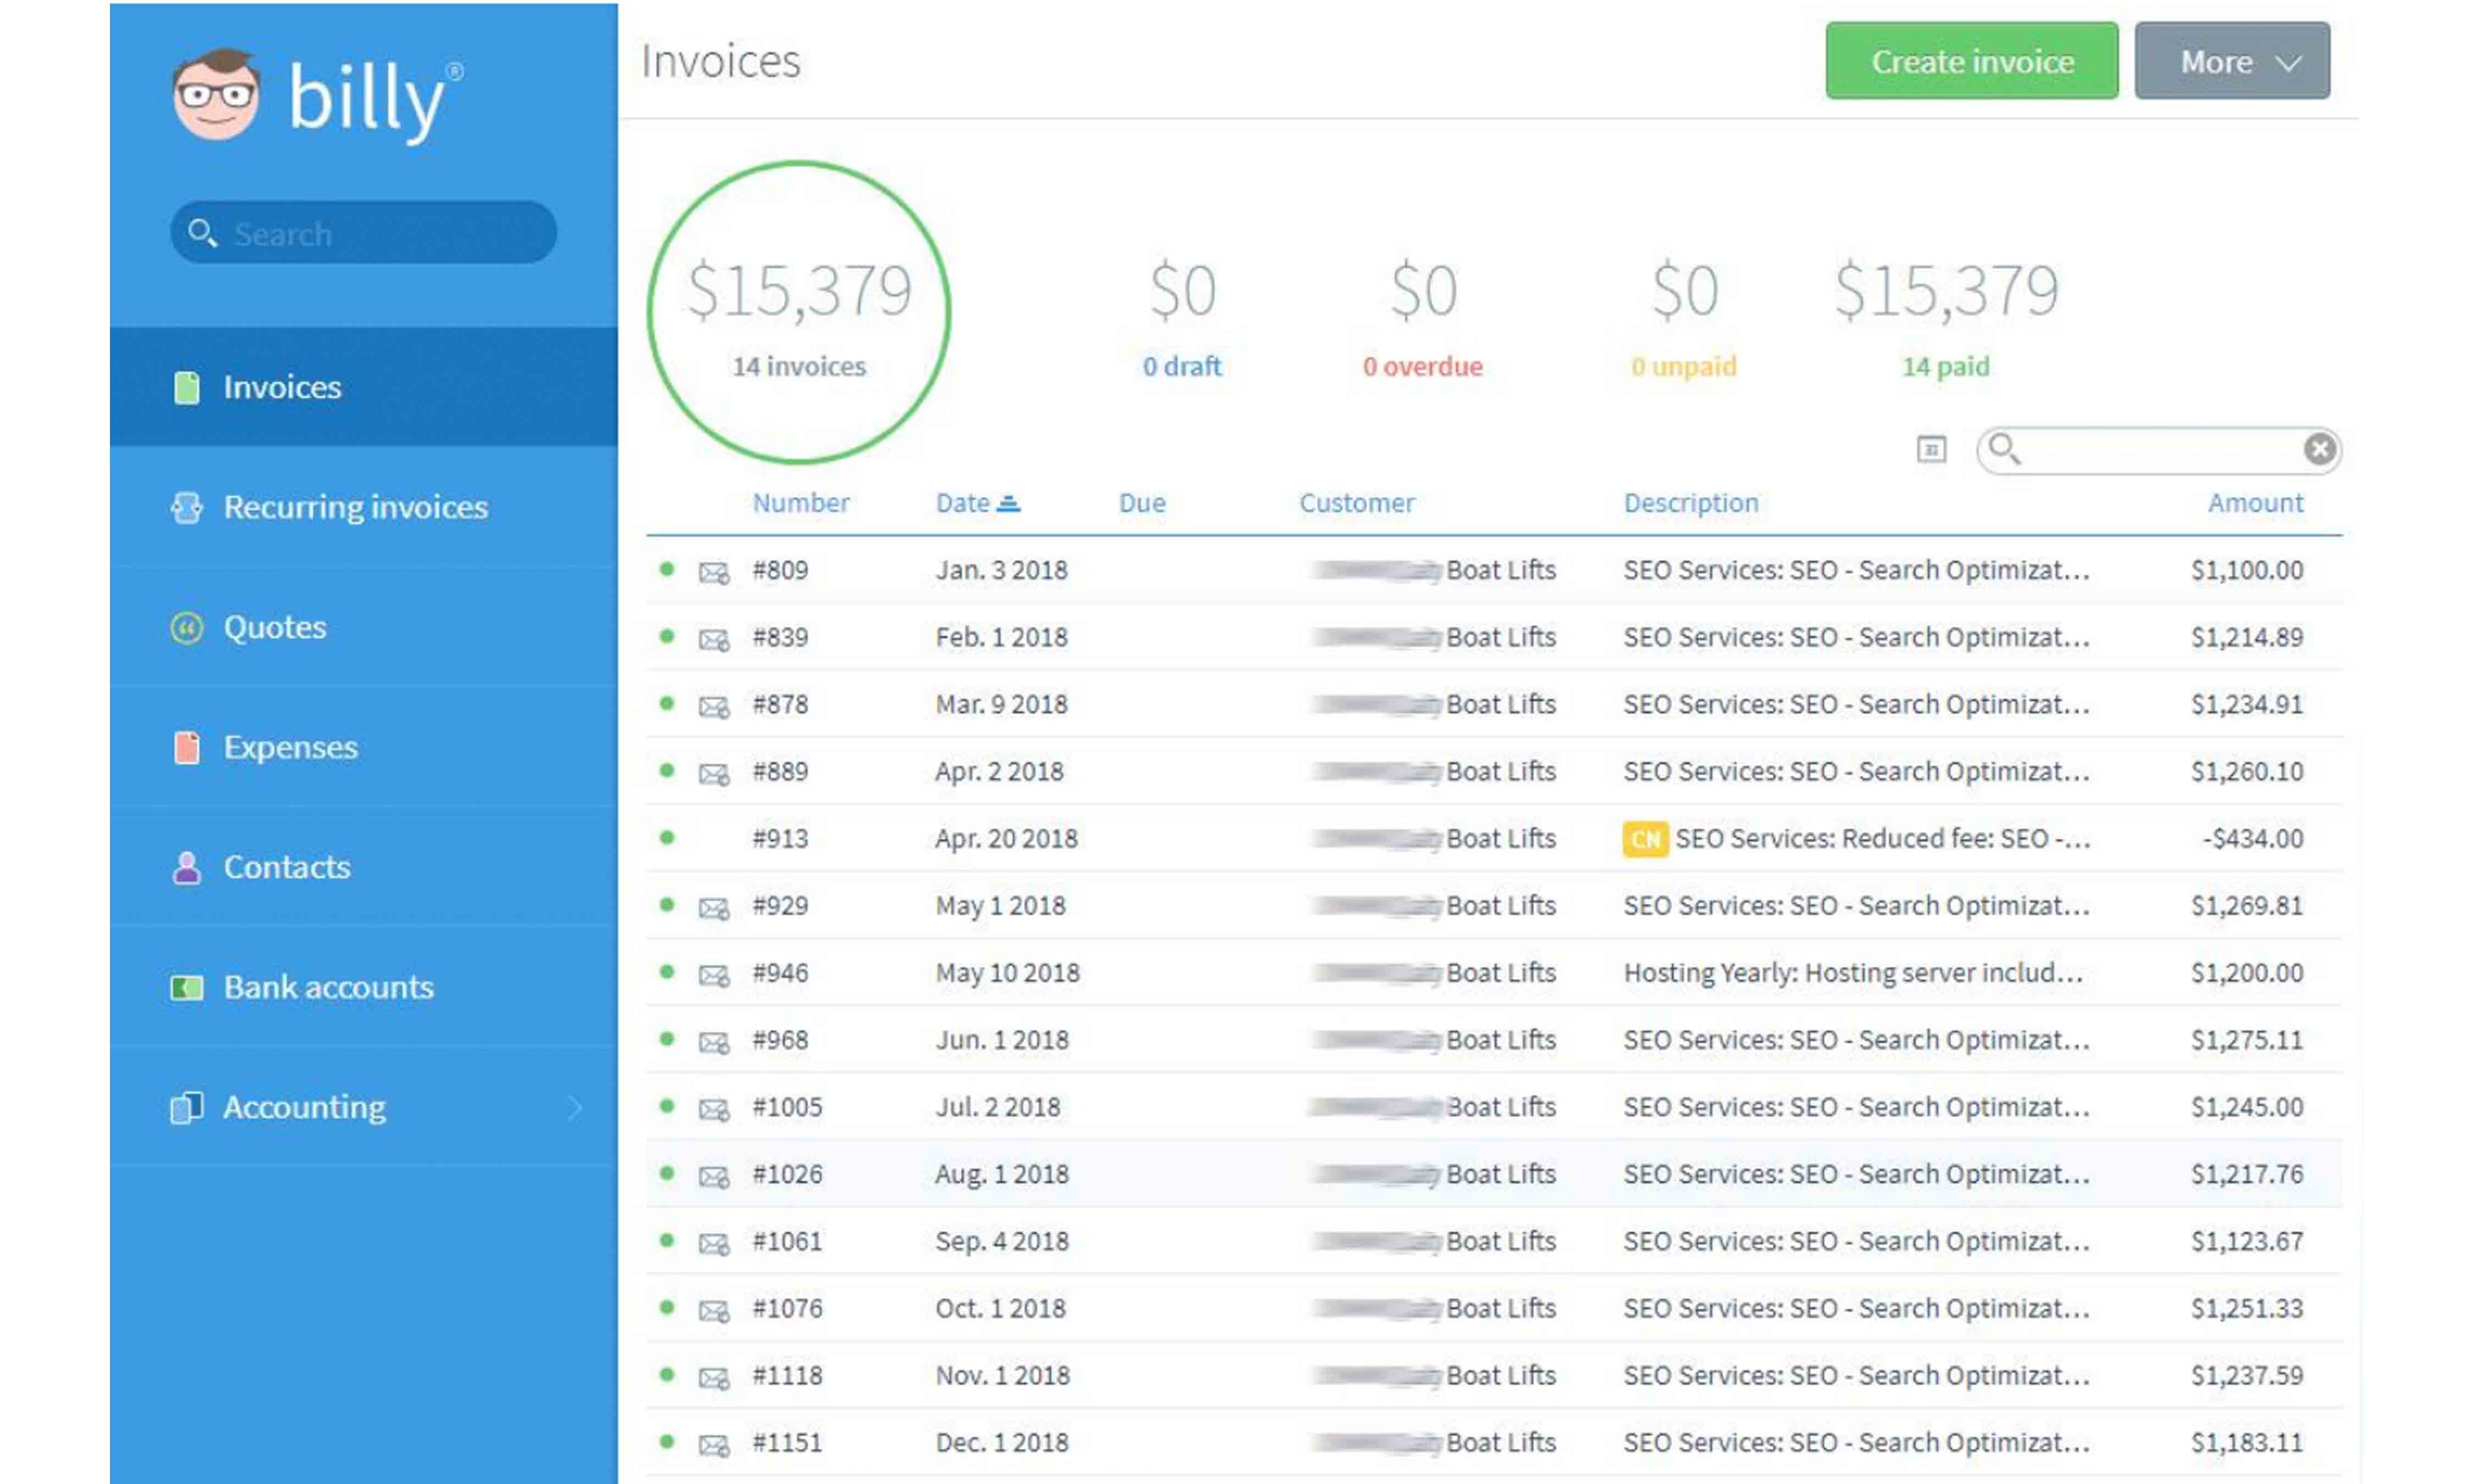Click the sent-mail icon on invoice #809
Viewport: 2474px width, 1484px height.
point(713,572)
